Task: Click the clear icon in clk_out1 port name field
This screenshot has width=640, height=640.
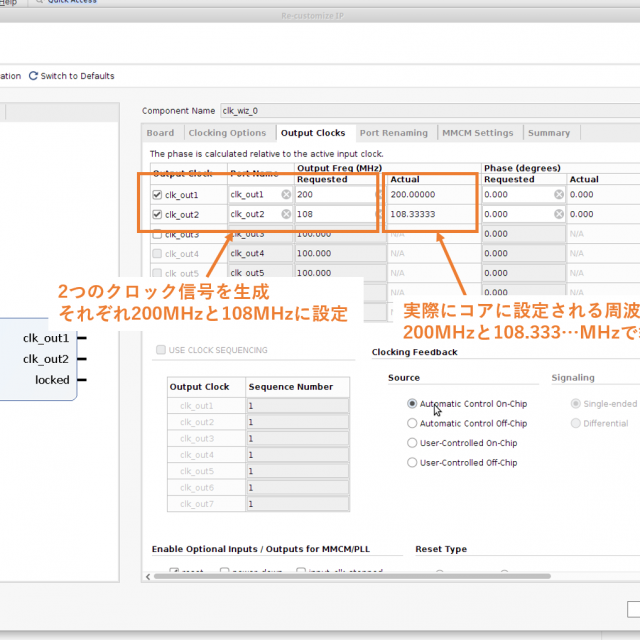Action: (x=286, y=195)
